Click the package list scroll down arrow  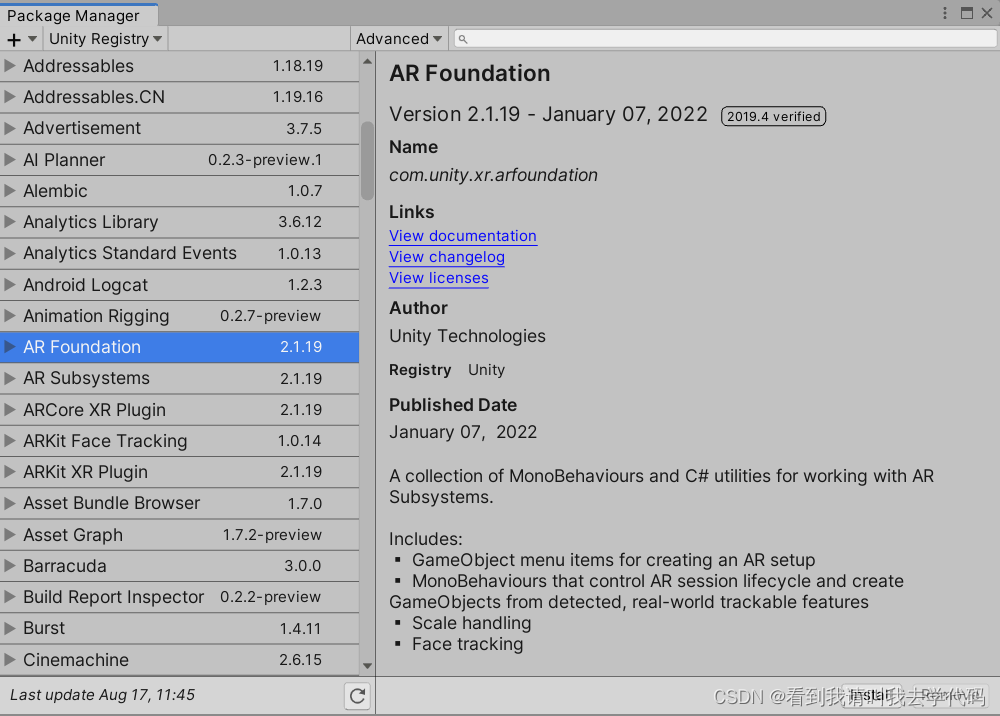pyautogui.click(x=367, y=666)
